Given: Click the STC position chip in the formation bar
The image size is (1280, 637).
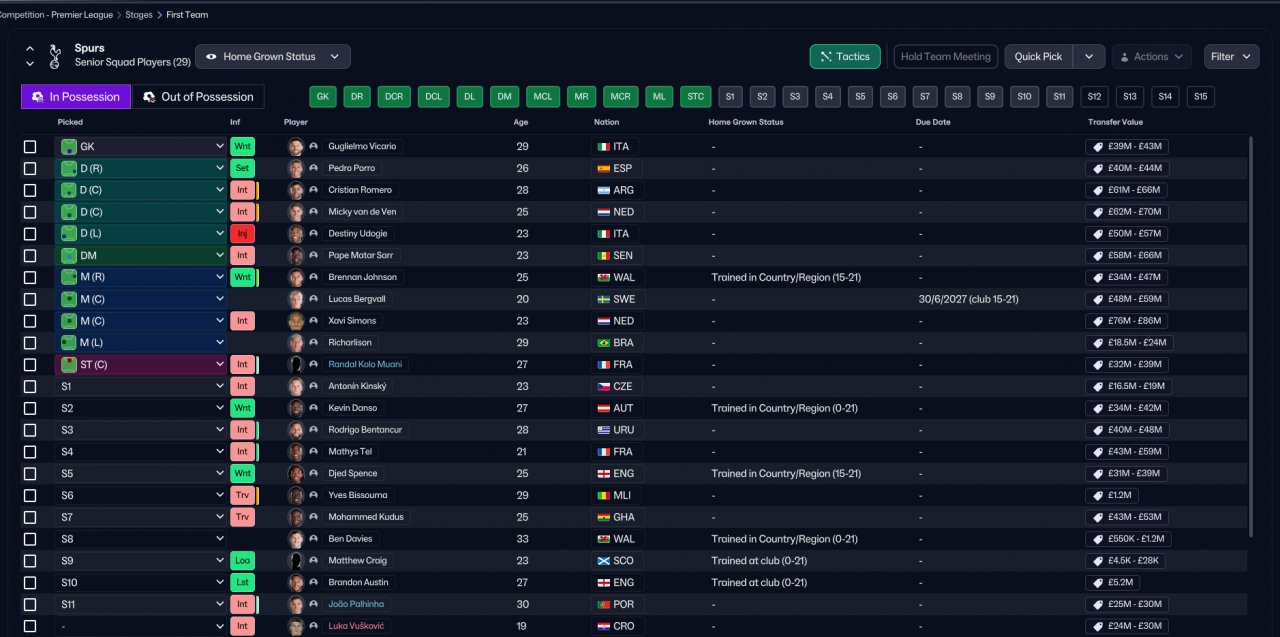Looking at the screenshot, I should (695, 97).
